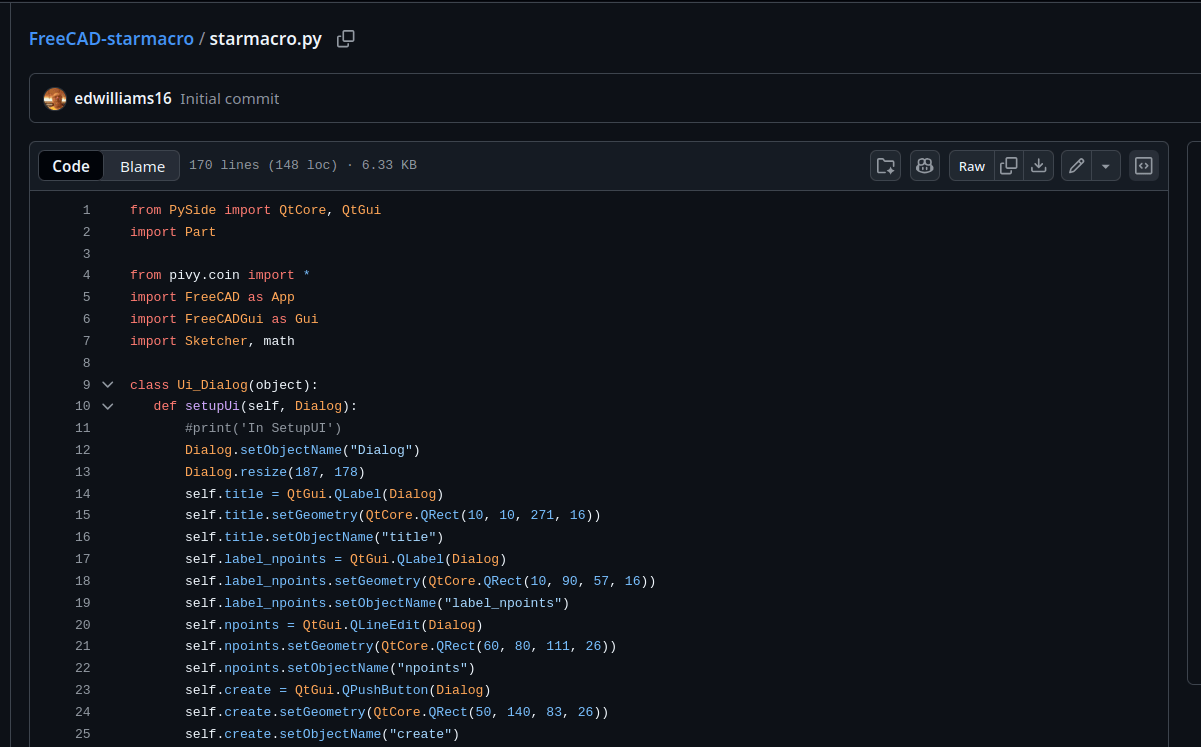
Task: Open the symbols pane
Action: point(1144,165)
